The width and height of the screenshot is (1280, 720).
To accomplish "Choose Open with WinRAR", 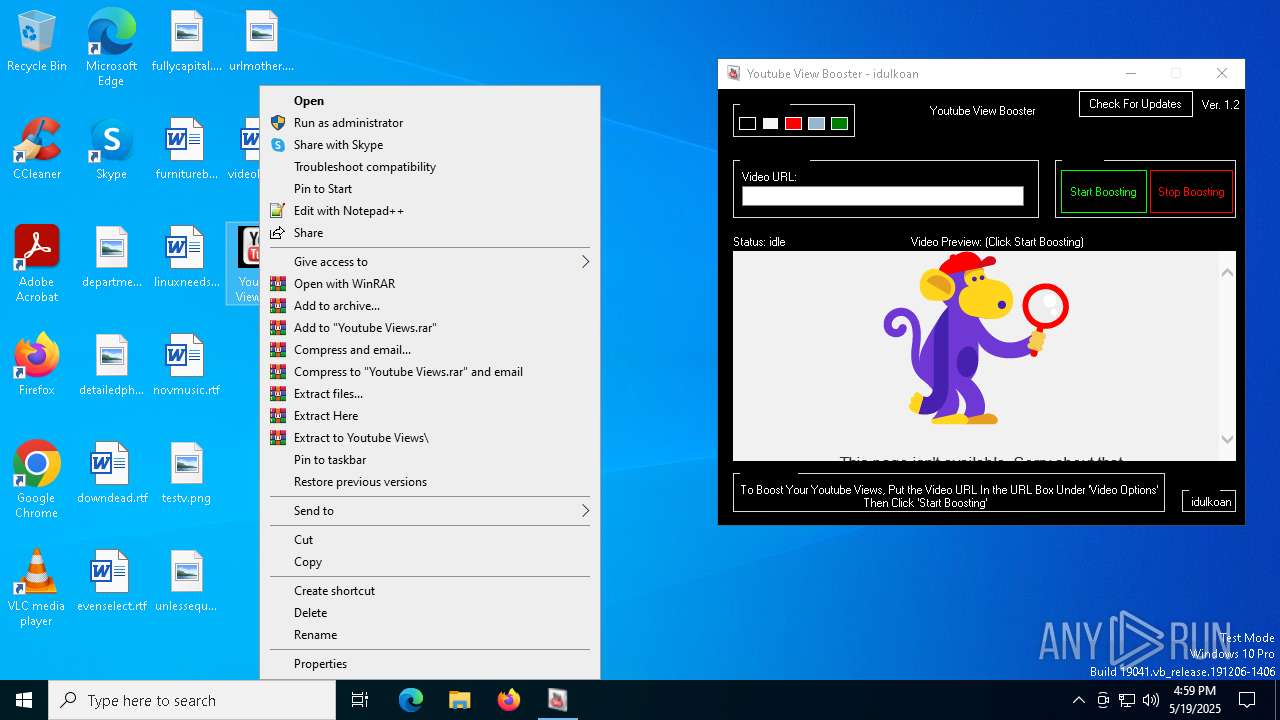I will click(430, 284).
